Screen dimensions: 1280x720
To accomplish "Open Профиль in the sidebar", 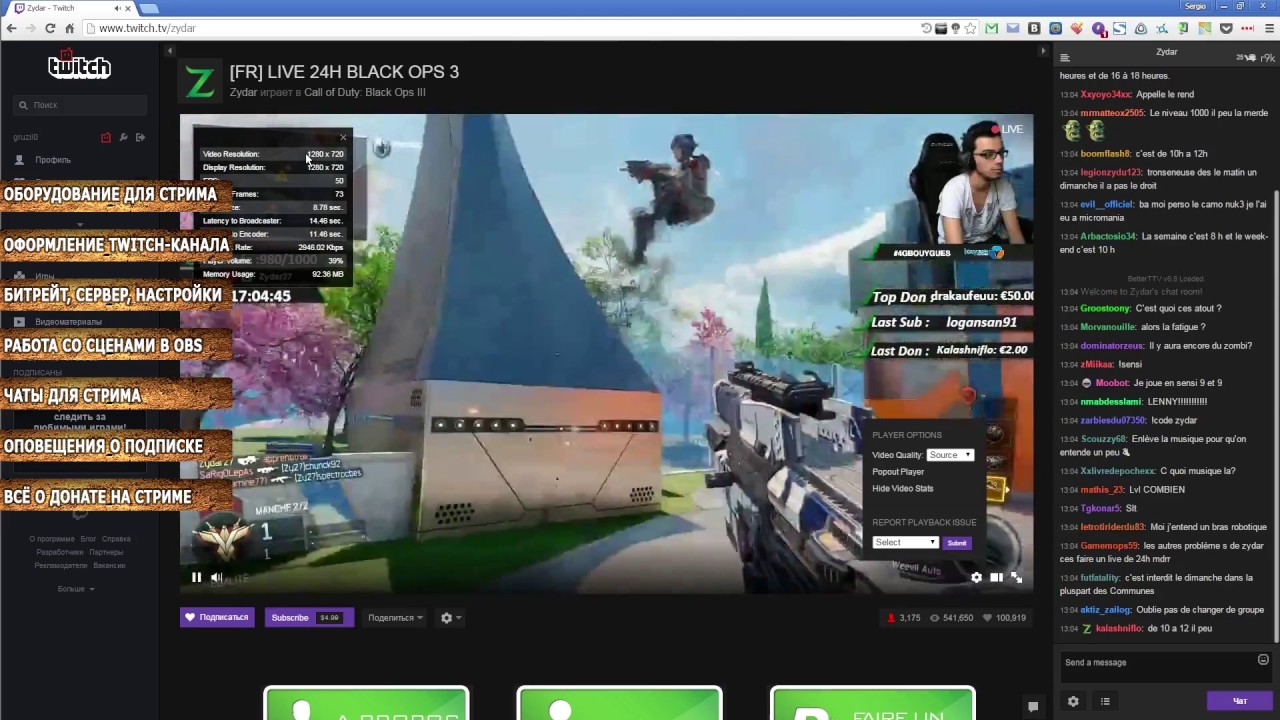I will pyautogui.click(x=52, y=160).
